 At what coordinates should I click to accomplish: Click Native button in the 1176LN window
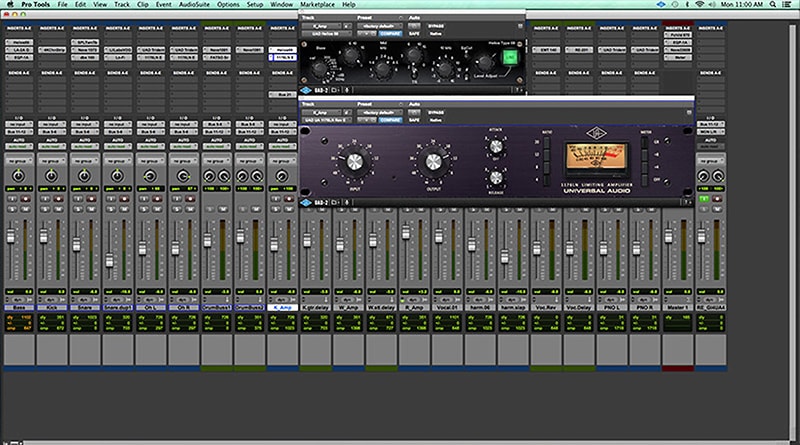435,120
